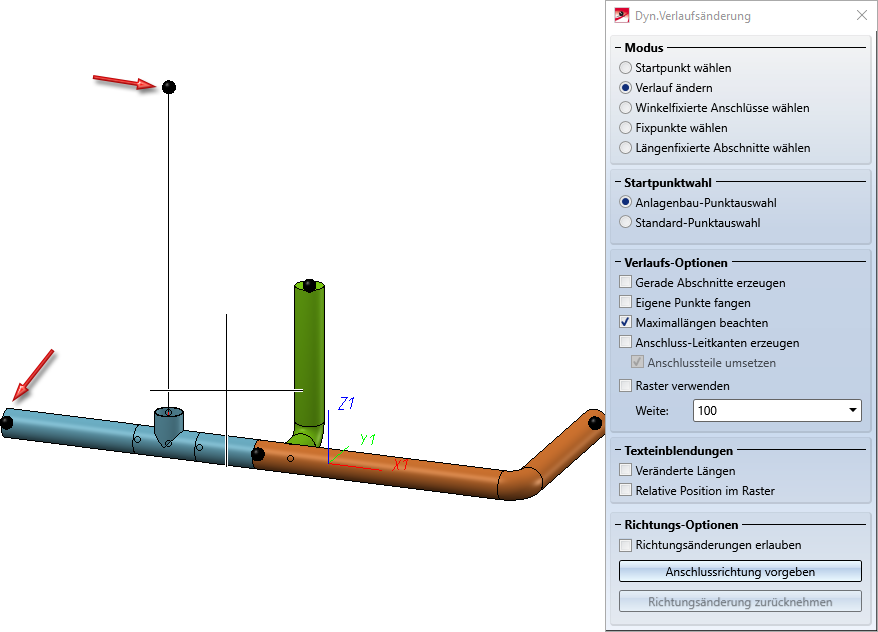This screenshot has height=632, width=878.
Task: Collapse the Richtungs-Optionen section
Action: (x=618, y=525)
